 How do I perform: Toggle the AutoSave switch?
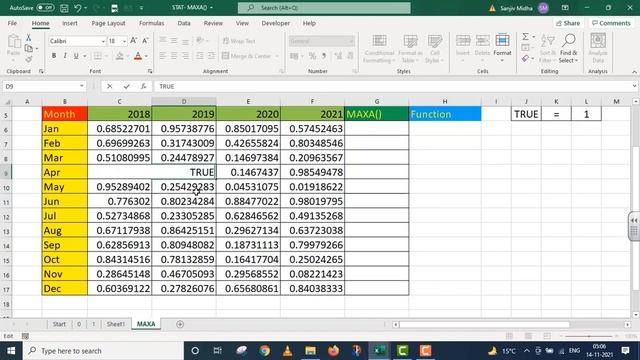pos(45,8)
